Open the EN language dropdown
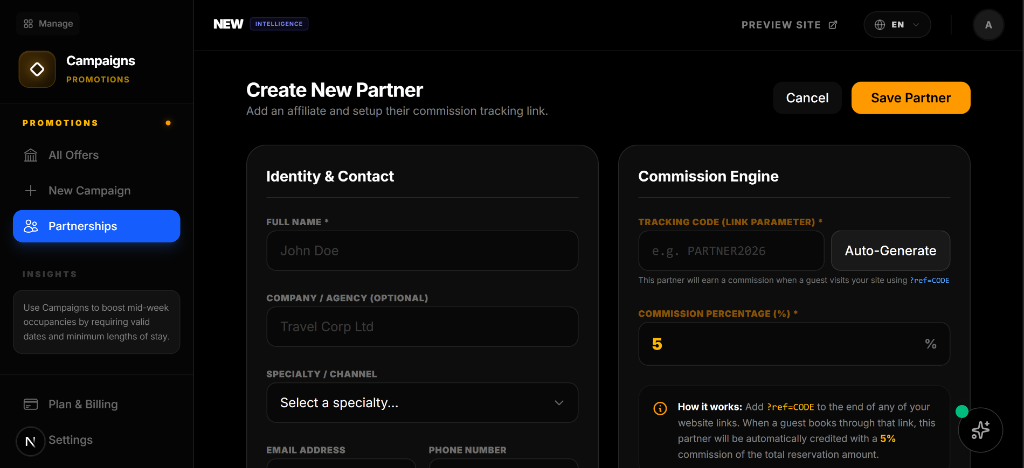Image resolution: width=1024 pixels, height=468 pixels. tap(896, 25)
